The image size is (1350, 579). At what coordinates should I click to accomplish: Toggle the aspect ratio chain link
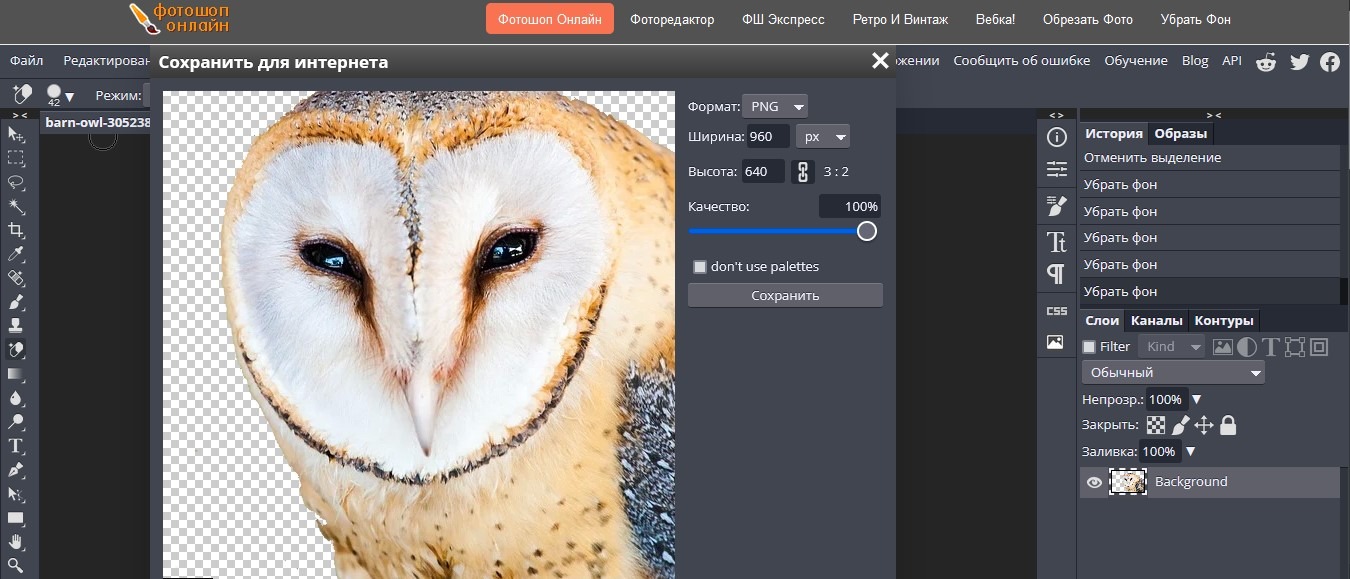[802, 172]
